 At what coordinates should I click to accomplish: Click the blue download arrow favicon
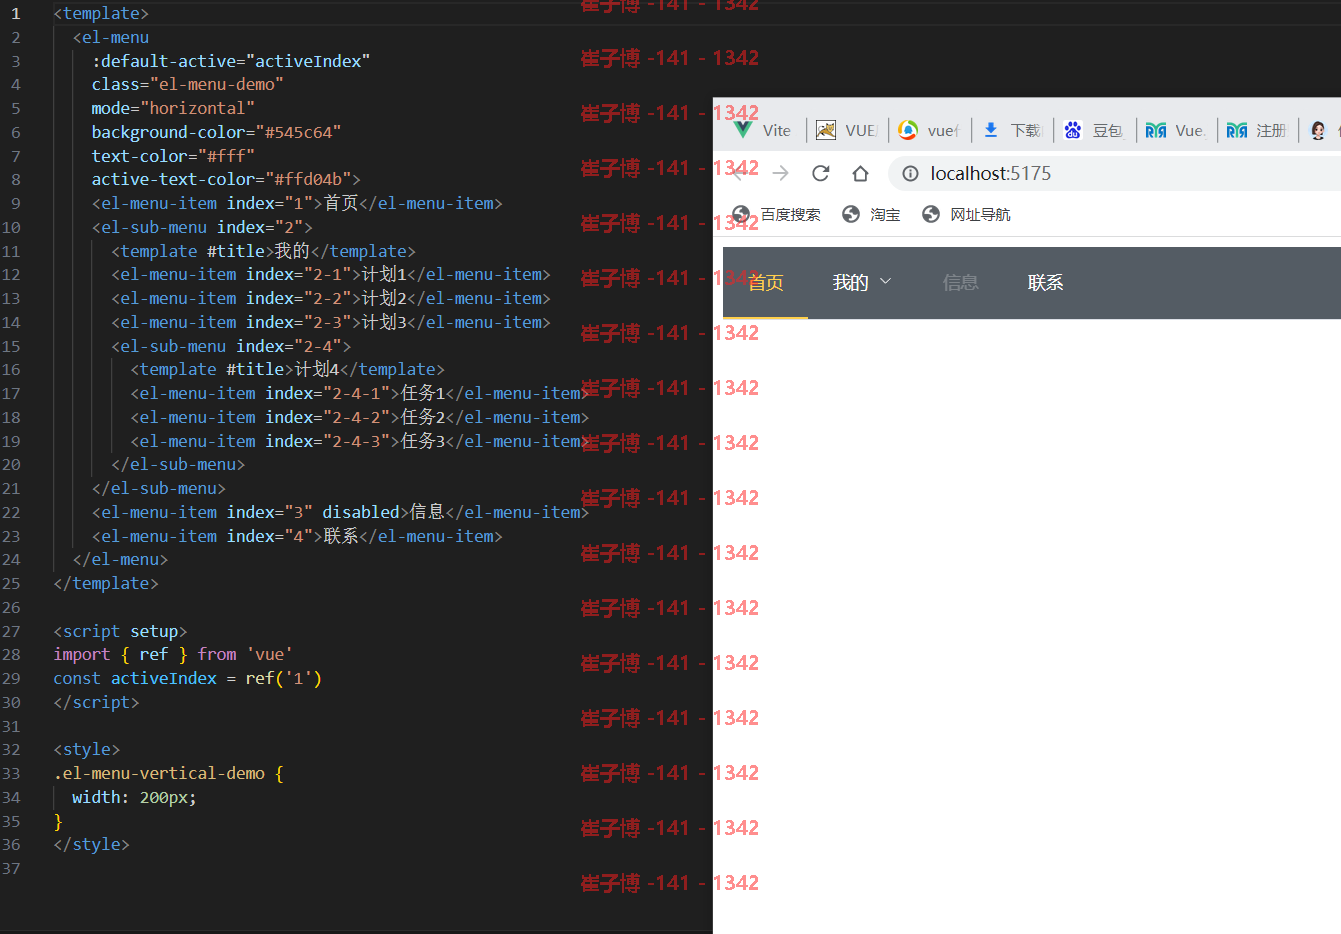991,130
